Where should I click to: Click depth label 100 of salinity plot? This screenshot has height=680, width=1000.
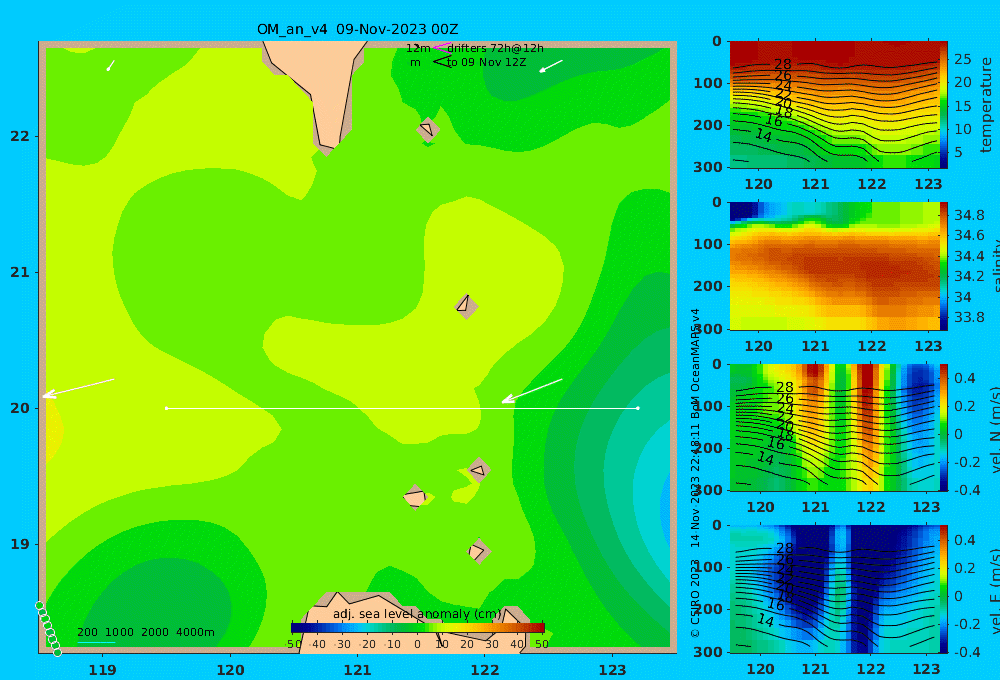[x=708, y=244]
